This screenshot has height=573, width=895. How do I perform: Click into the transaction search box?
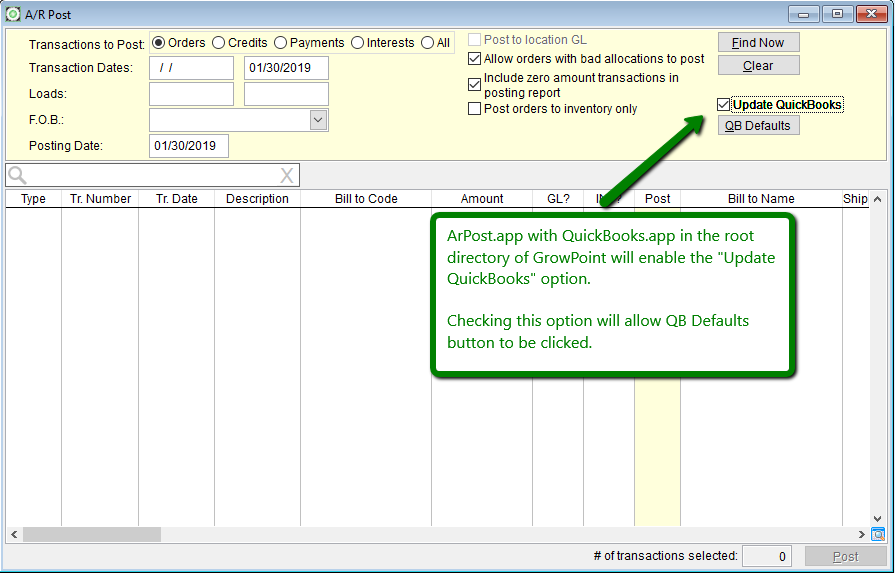coord(152,175)
